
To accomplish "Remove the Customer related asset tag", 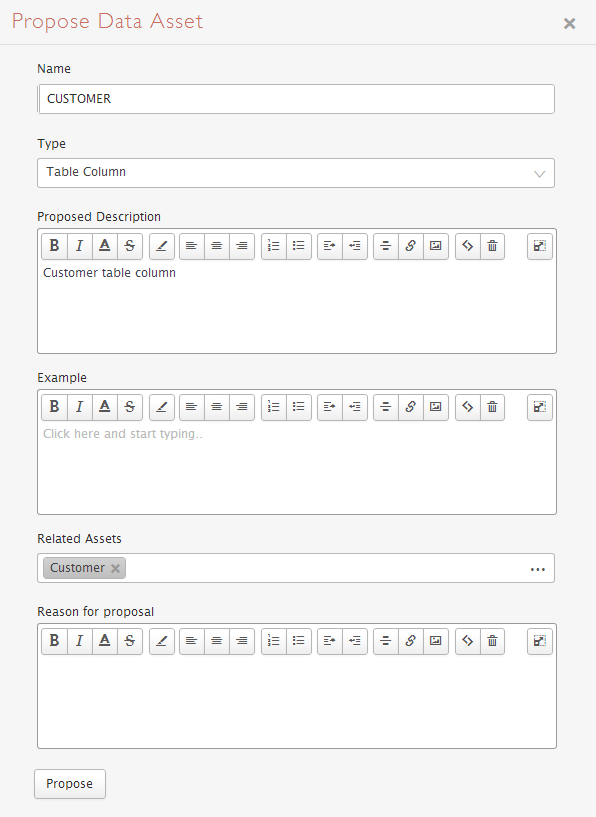I will pyautogui.click(x=116, y=568).
